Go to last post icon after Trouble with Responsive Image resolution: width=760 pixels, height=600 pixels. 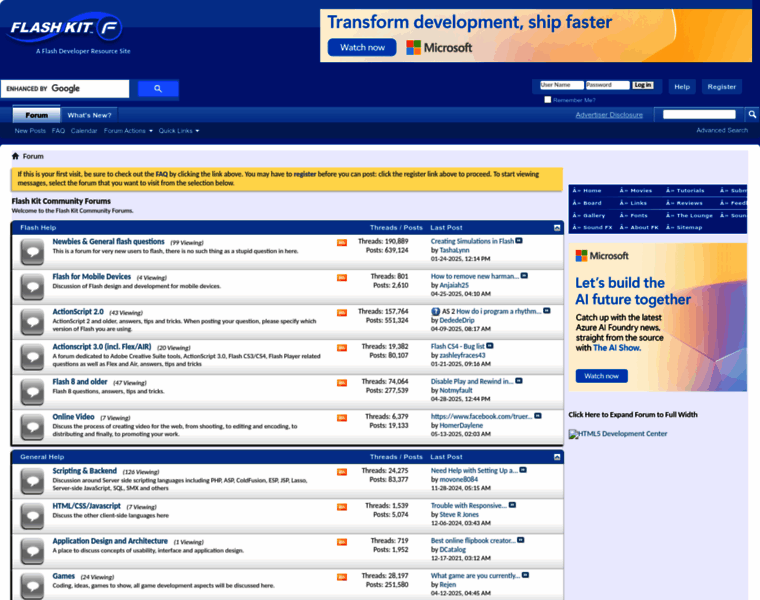pyautogui.click(x=512, y=505)
